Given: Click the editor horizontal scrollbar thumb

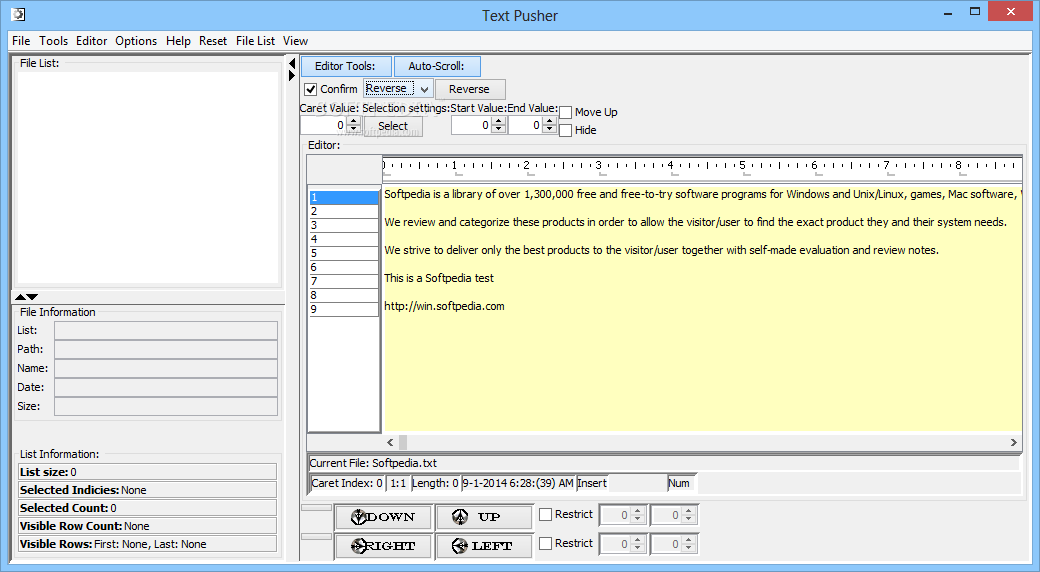Looking at the screenshot, I should tap(403, 442).
